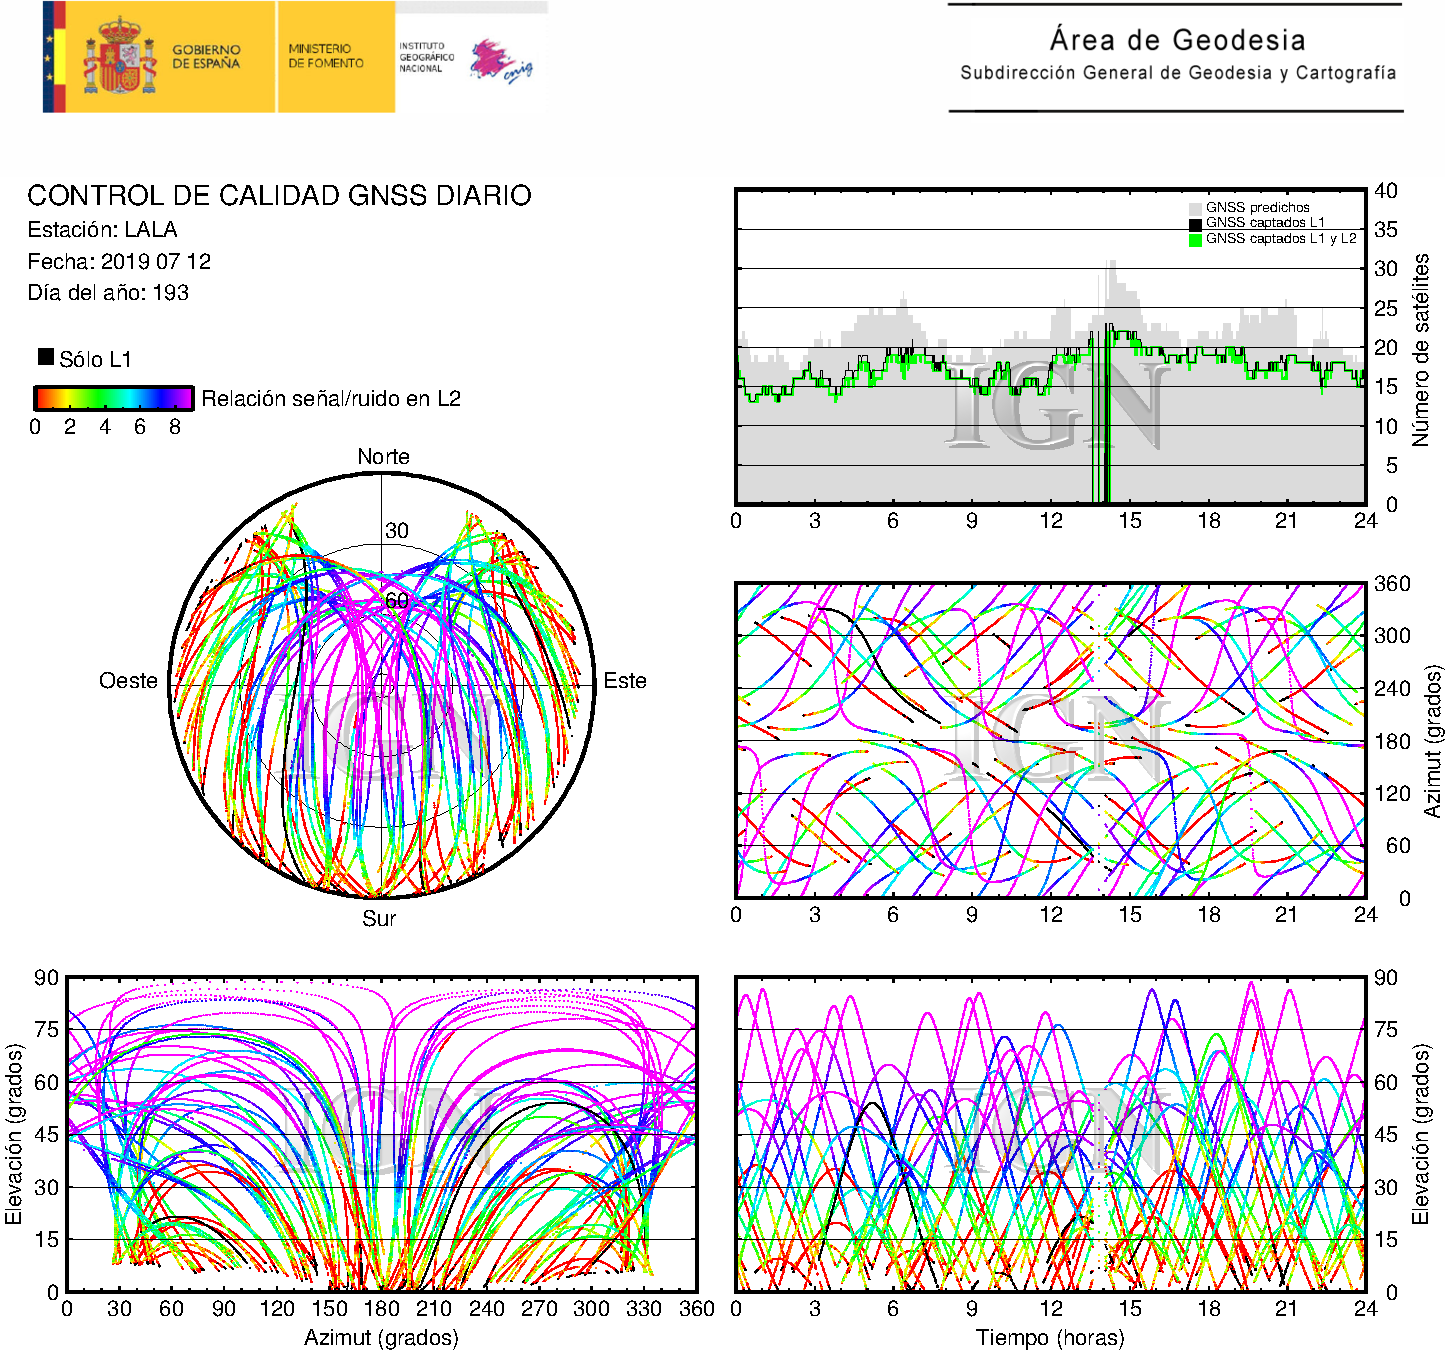
Task: Click the black Sólo L1 square
Action: point(46,357)
